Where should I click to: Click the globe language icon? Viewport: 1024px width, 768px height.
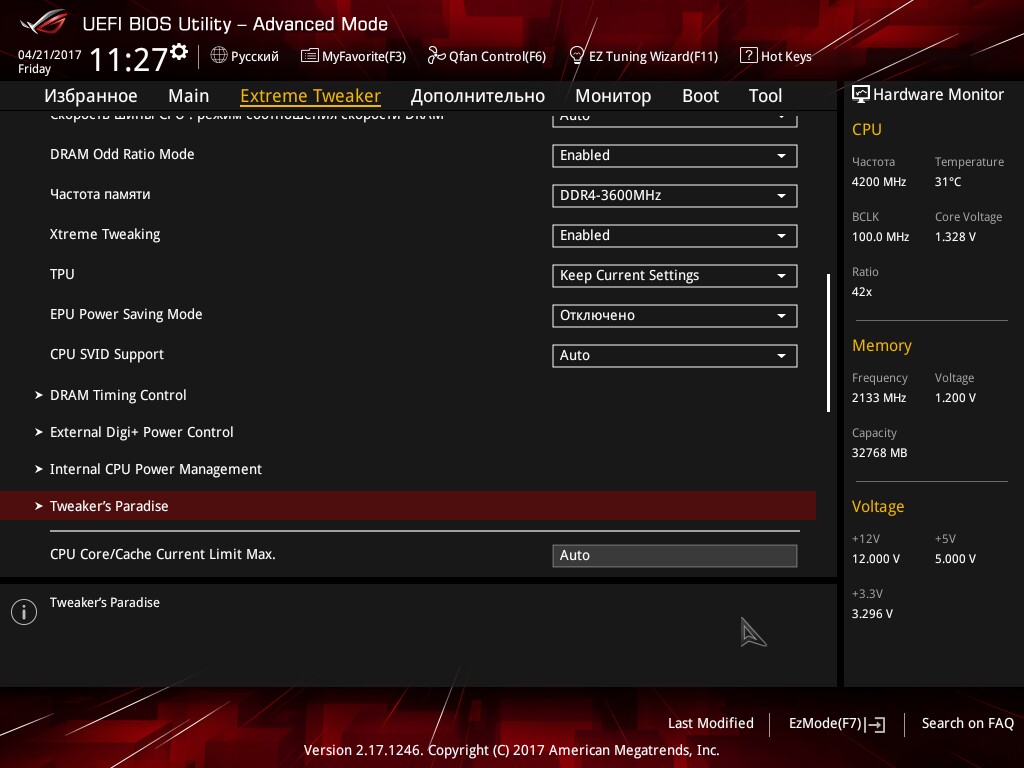[219, 56]
